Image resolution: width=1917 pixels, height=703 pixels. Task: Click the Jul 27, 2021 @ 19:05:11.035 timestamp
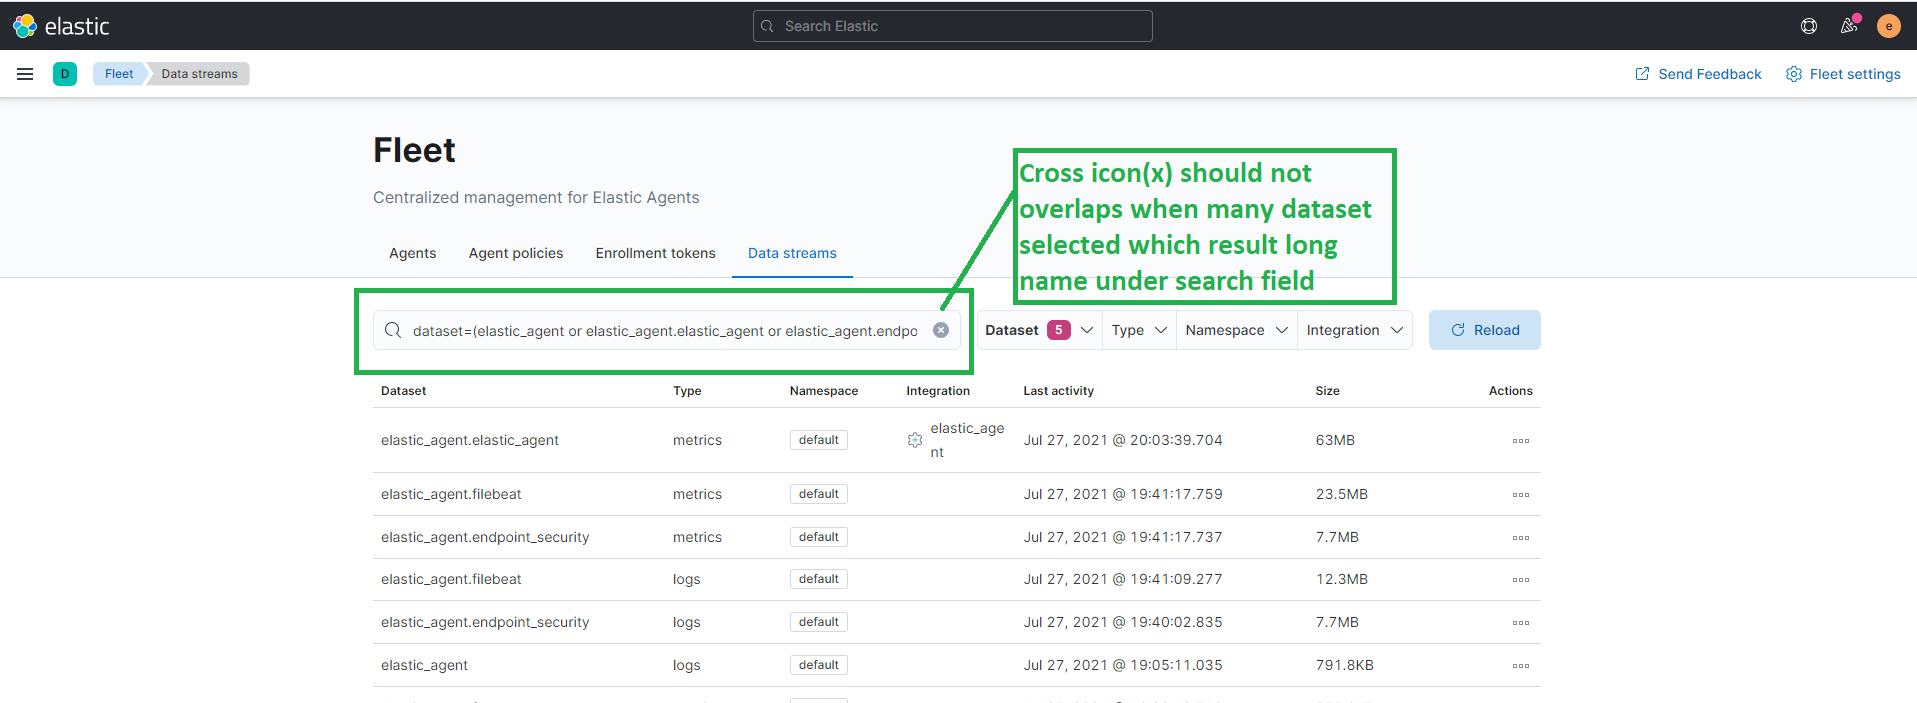tap(1123, 665)
